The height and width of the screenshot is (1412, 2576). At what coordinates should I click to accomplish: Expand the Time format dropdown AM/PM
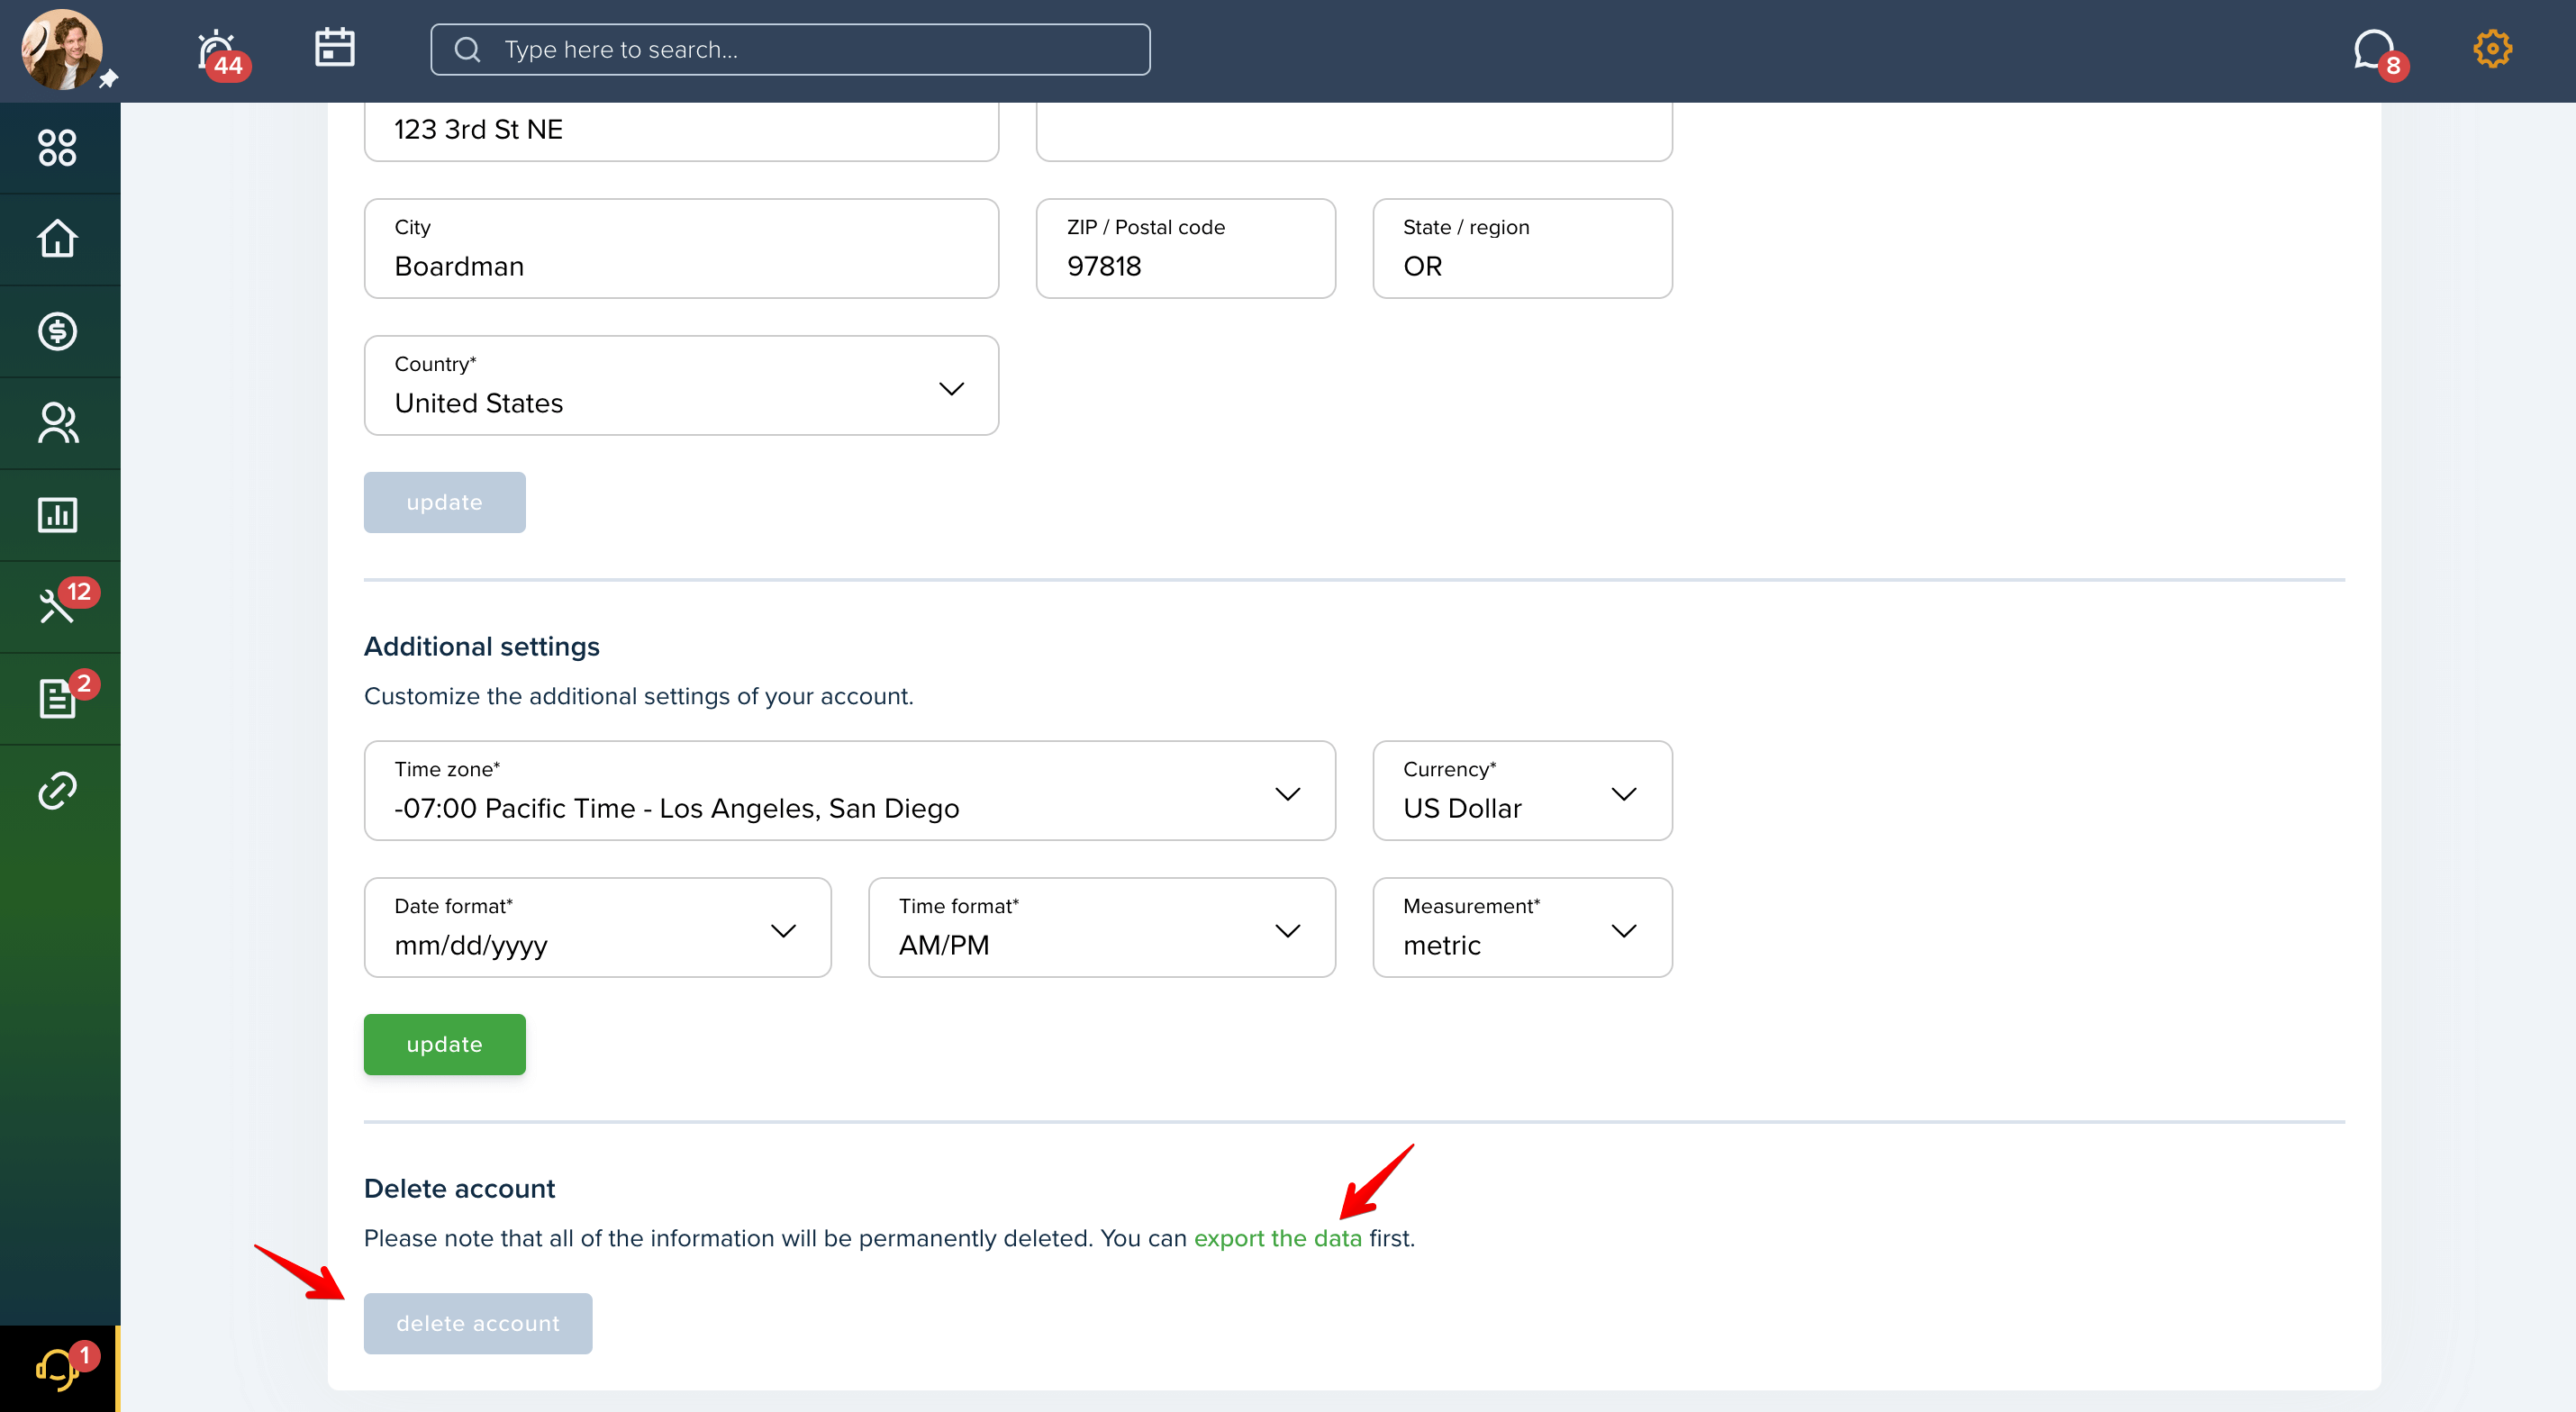(1102, 927)
